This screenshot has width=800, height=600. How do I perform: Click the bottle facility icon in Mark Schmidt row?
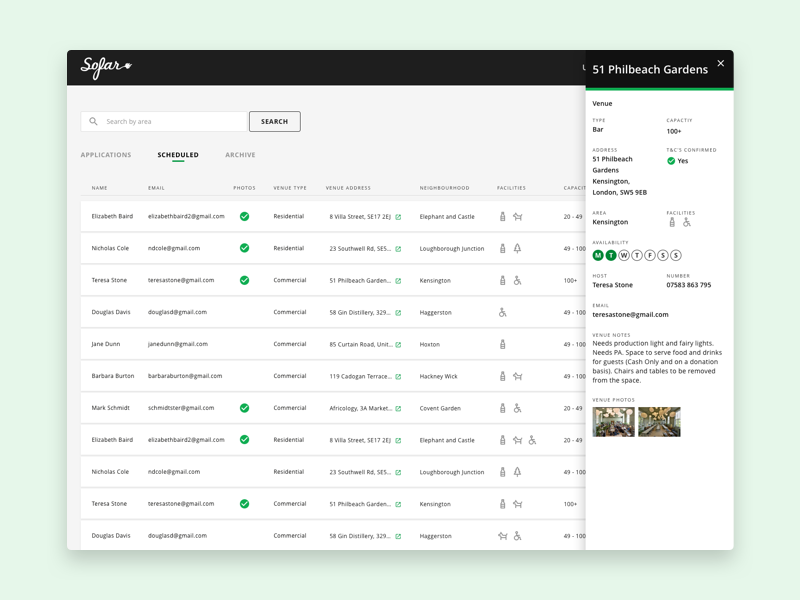503,408
